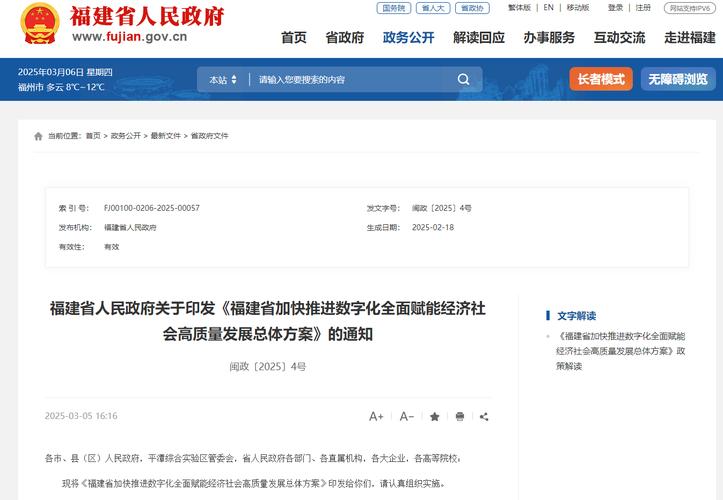Bookmark article with the star icon
Image resolution: width=723 pixels, height=500 pixels.
[x=434, y=417]
